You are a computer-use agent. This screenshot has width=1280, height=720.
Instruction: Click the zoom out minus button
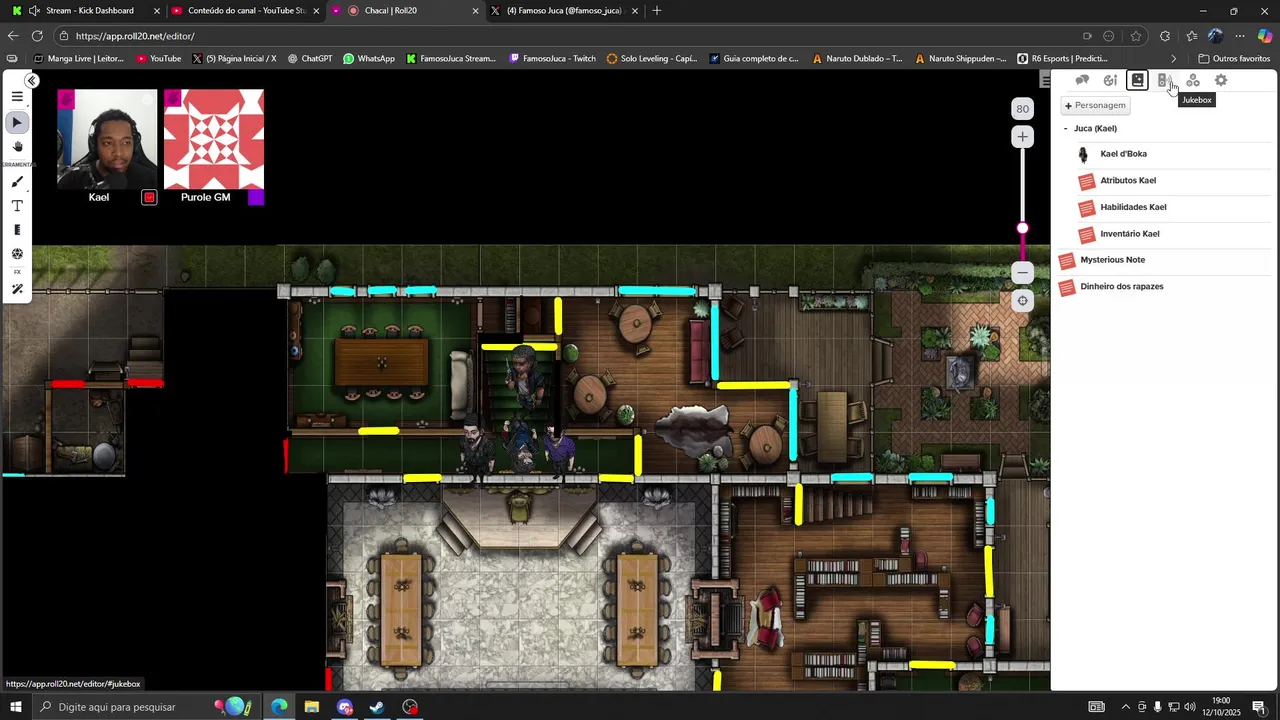point(1022,272)
